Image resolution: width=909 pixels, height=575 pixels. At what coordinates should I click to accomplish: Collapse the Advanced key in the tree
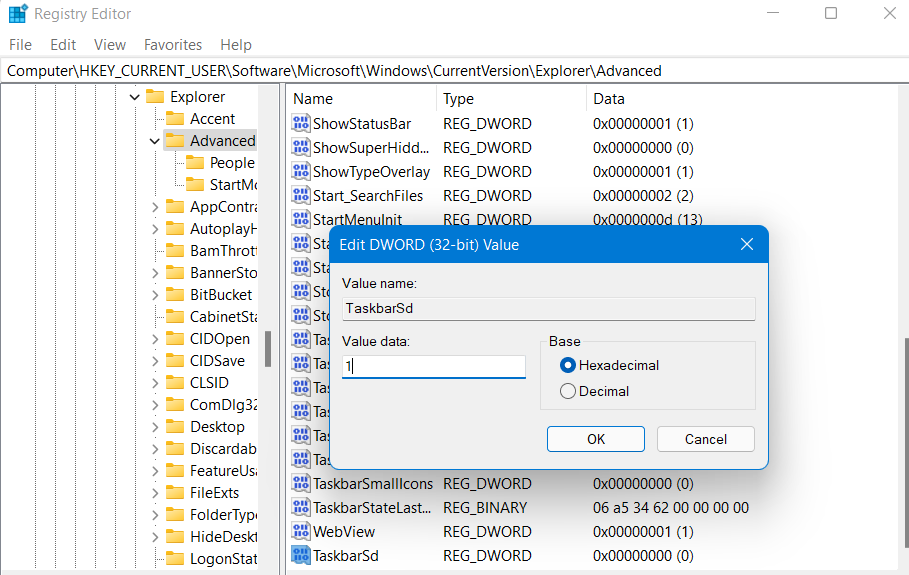click(x=154, y=141)
